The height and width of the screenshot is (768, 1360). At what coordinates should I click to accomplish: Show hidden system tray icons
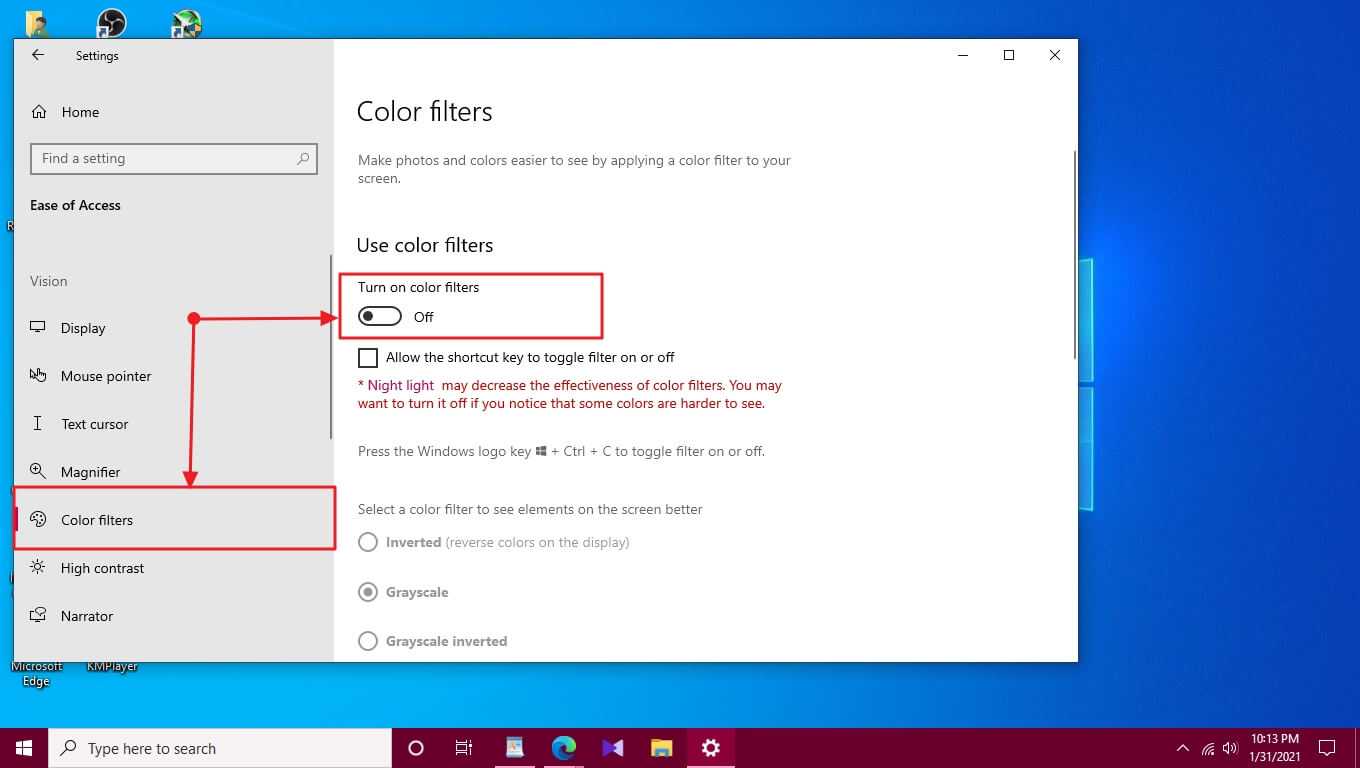point(1182,748)
